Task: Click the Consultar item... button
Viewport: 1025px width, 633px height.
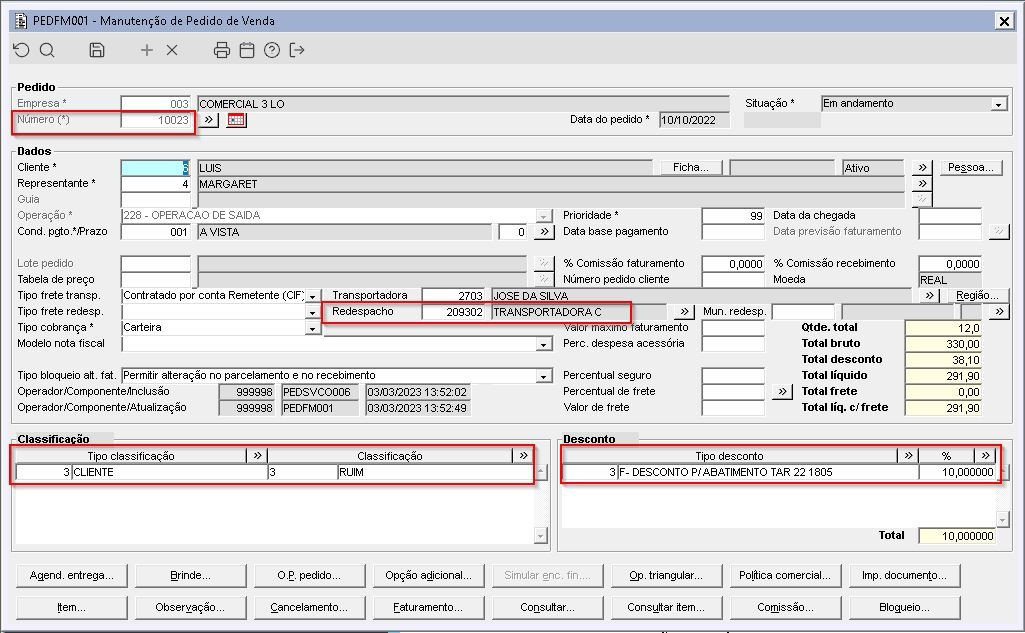Action: tap(666, 607)
